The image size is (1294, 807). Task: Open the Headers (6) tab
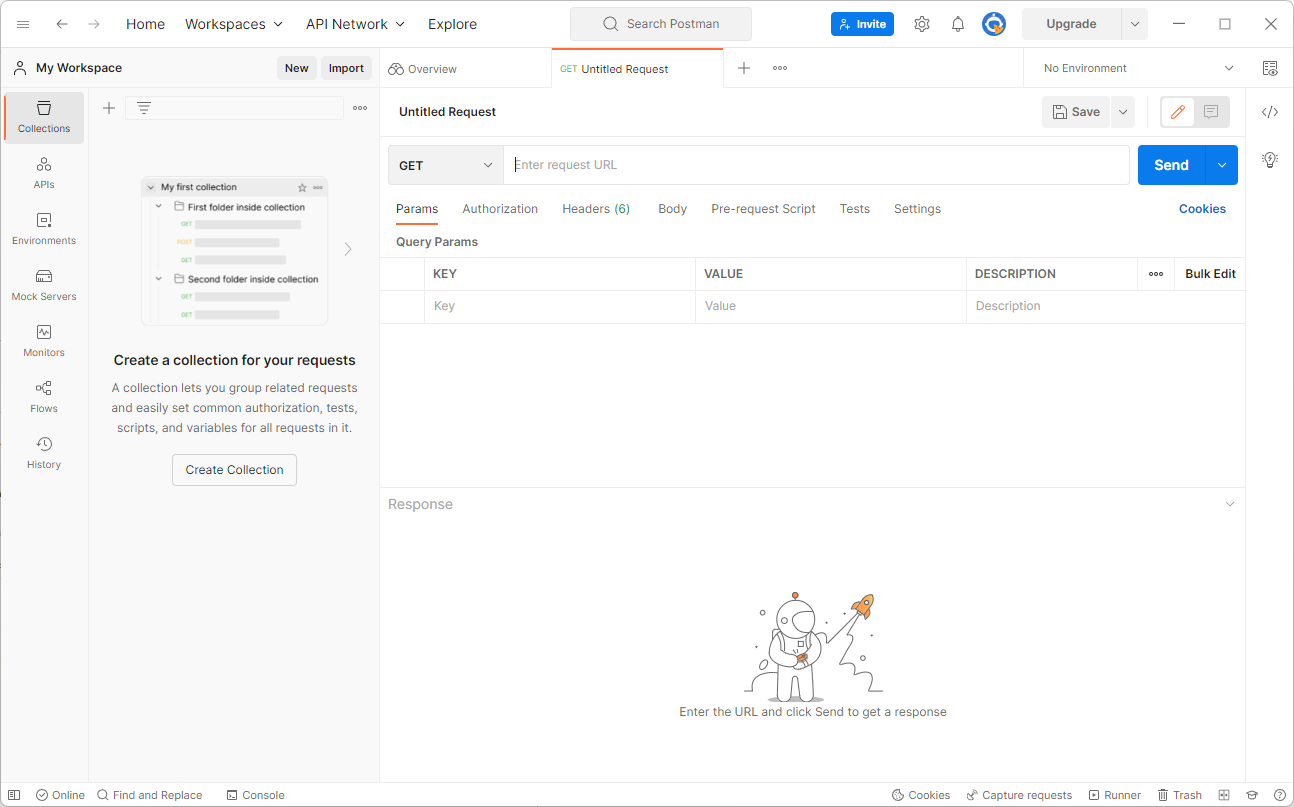(596, 209)
